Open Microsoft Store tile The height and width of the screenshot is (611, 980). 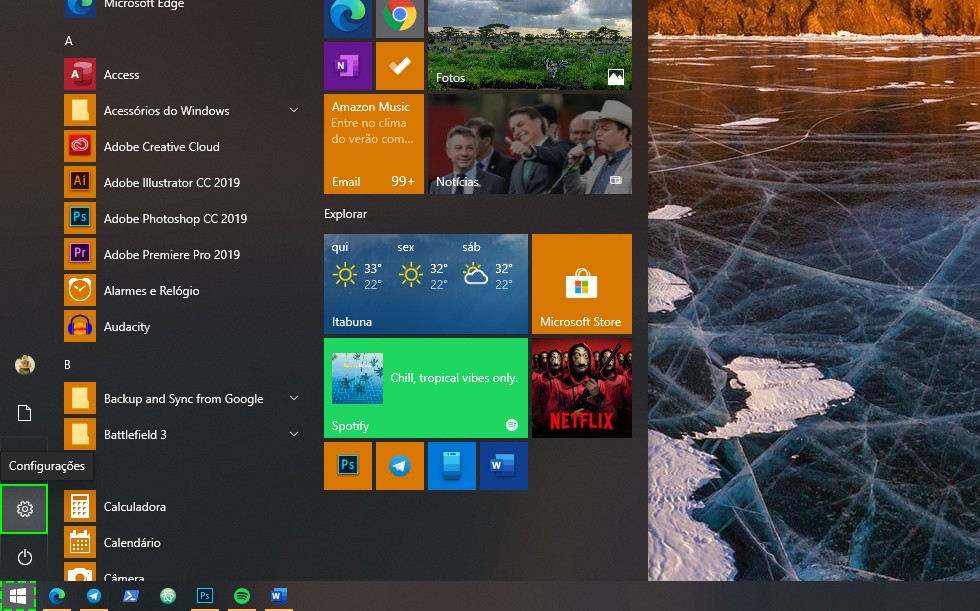coord(582,284)
